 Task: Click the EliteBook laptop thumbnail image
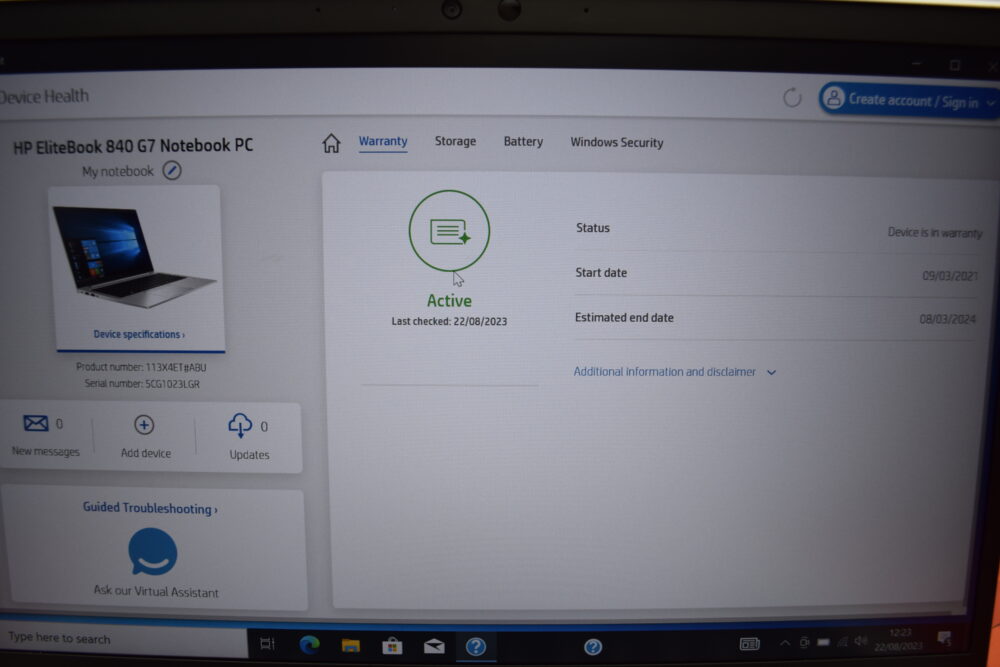[x=134, y=258]
